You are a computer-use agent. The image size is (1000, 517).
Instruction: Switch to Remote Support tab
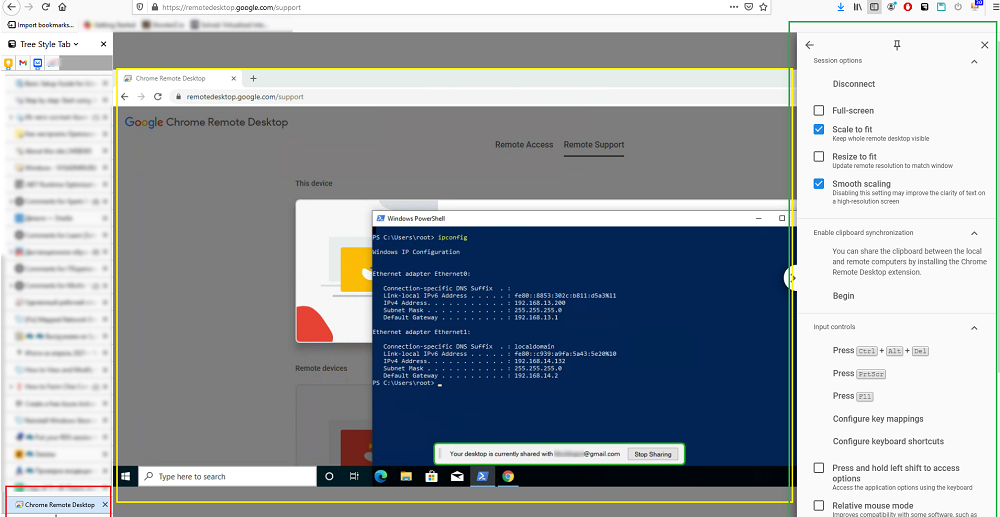(594, 145)
